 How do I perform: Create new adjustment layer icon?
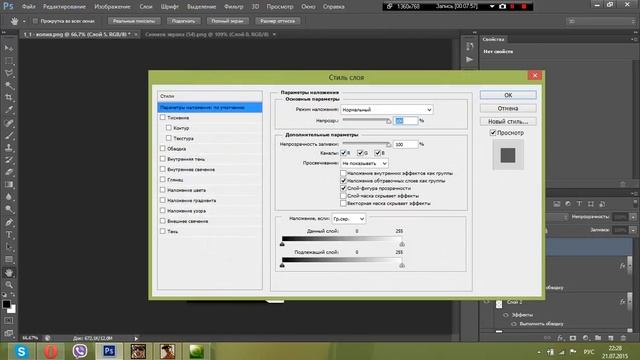(x=586, y=338)
